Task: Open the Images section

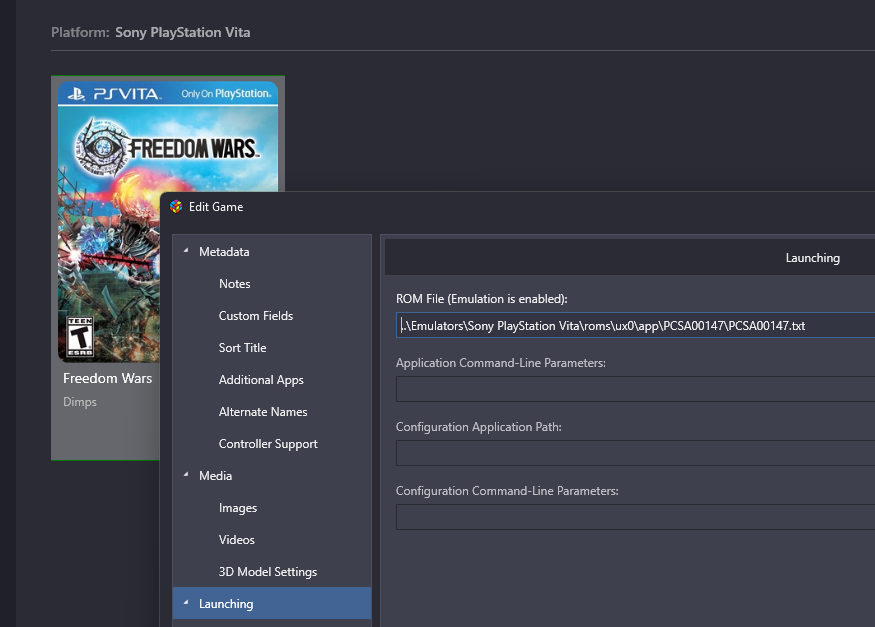Action: [x=238, y=508]
